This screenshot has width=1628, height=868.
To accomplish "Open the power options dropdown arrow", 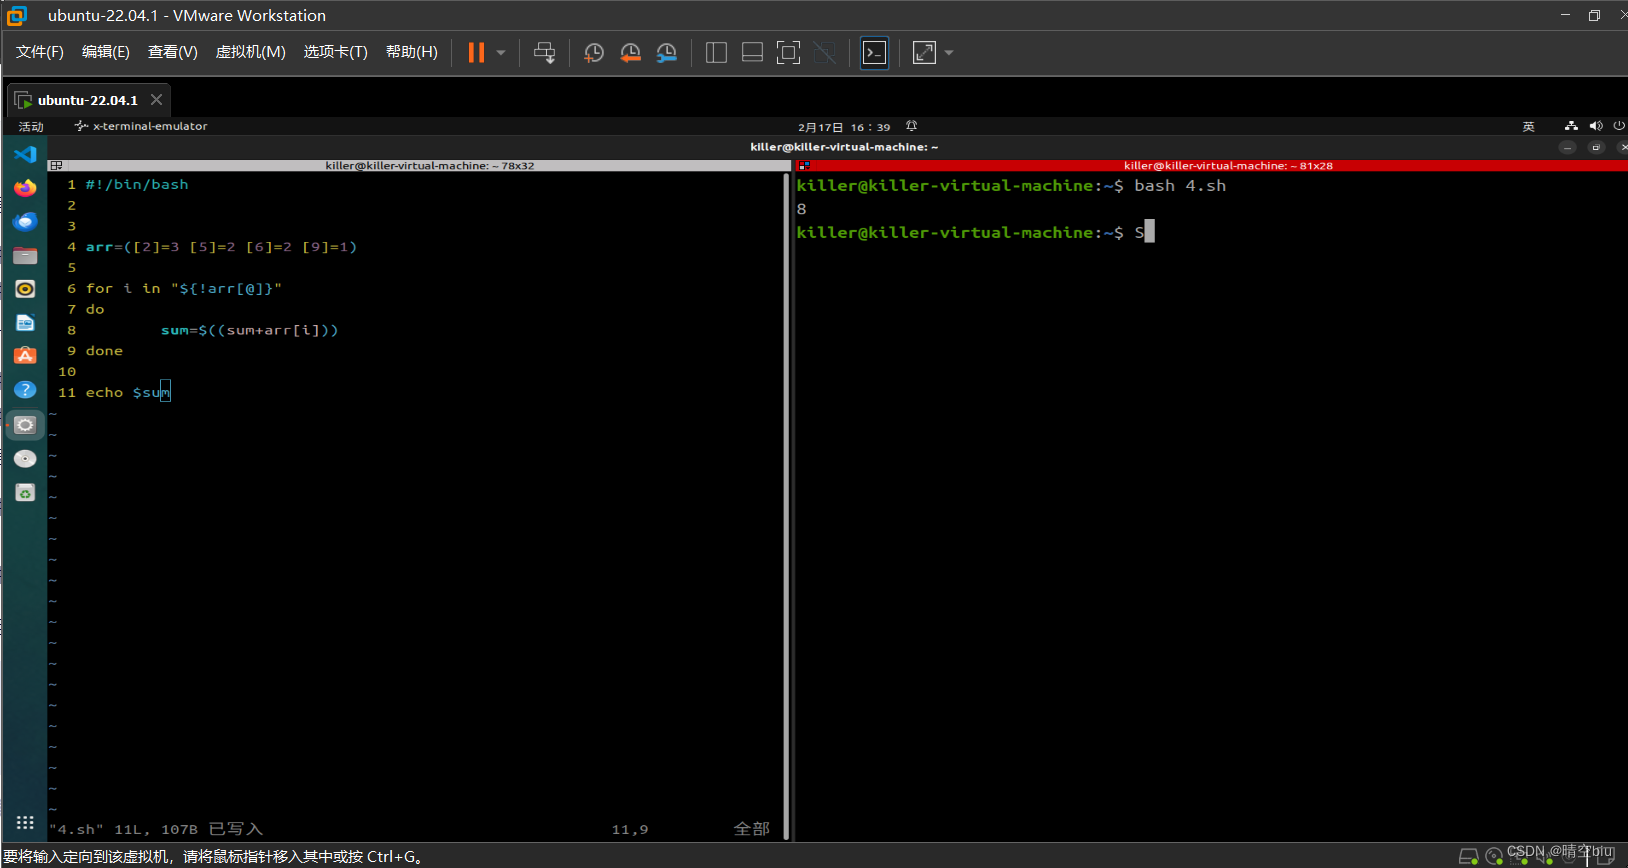I will pos(501,53).
